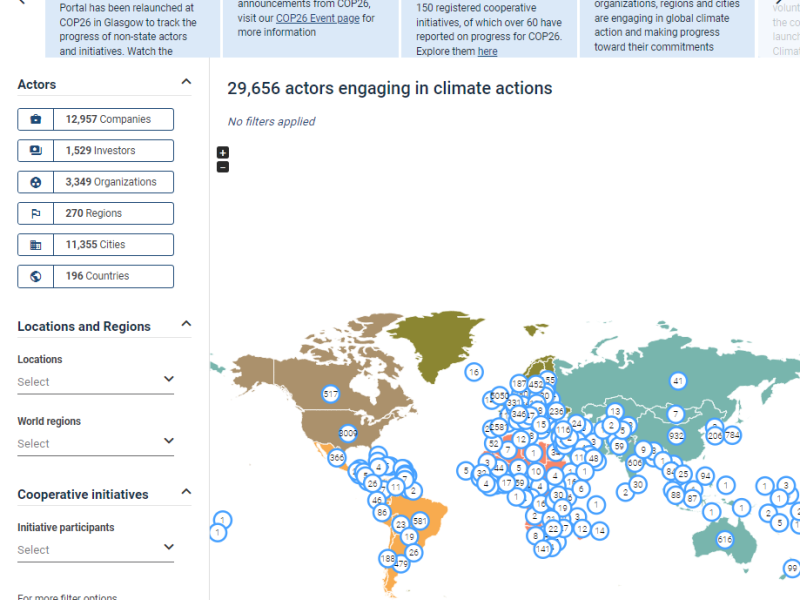The width and height of the screenshot is (800, 600).
Task: Open the Initiative participants dropdown
Action: click(96, 549)
